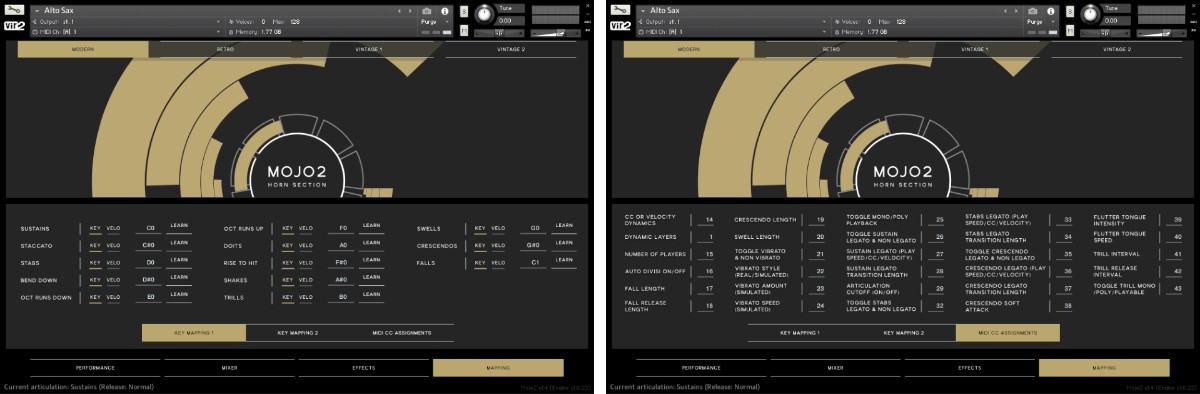Go to next instrument arrow on Key Mapping screen

410,10
